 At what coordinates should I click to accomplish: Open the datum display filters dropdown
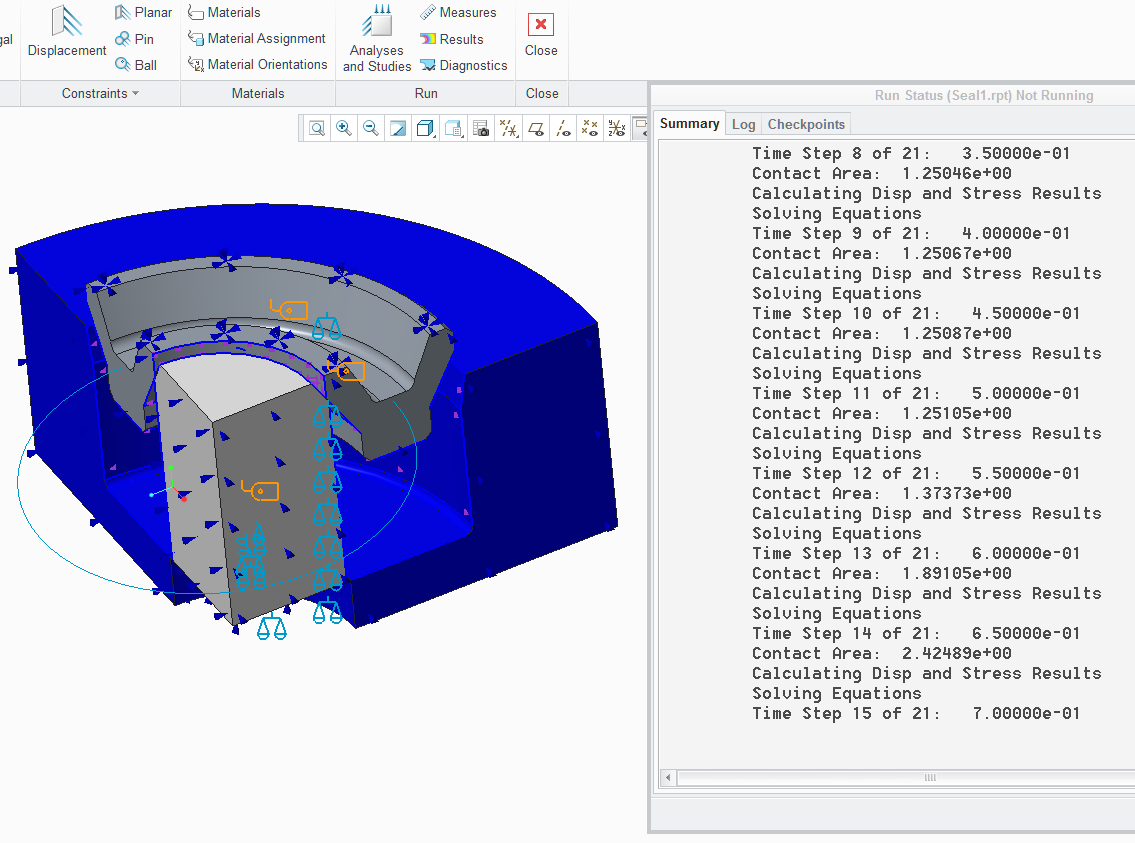[x=509, y=129]
